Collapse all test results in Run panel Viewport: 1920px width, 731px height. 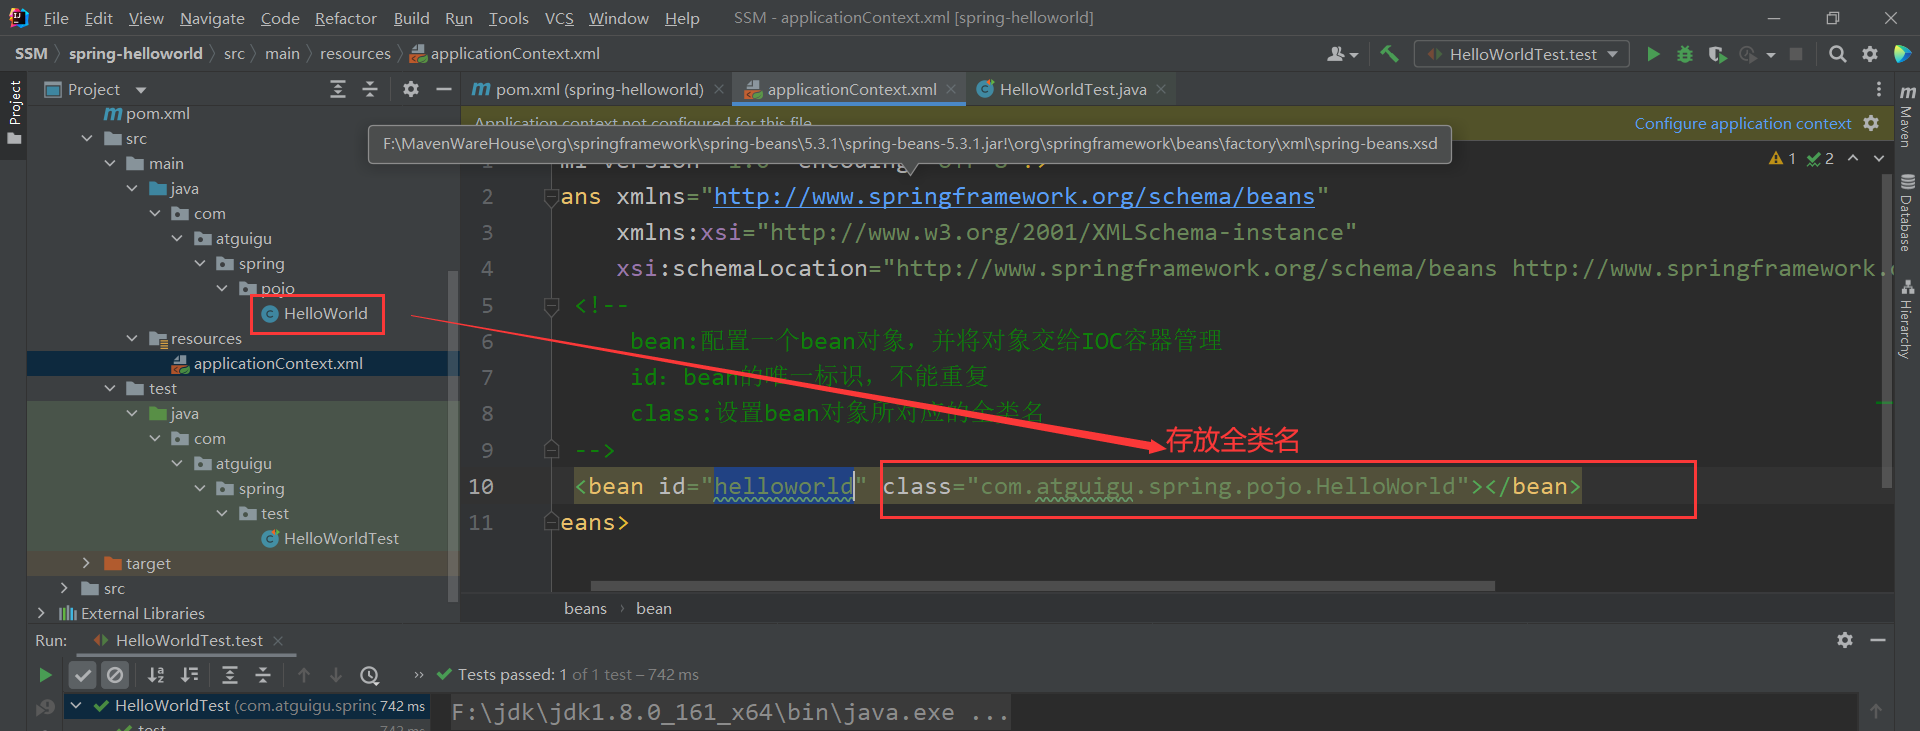click(x=263, y=675)
